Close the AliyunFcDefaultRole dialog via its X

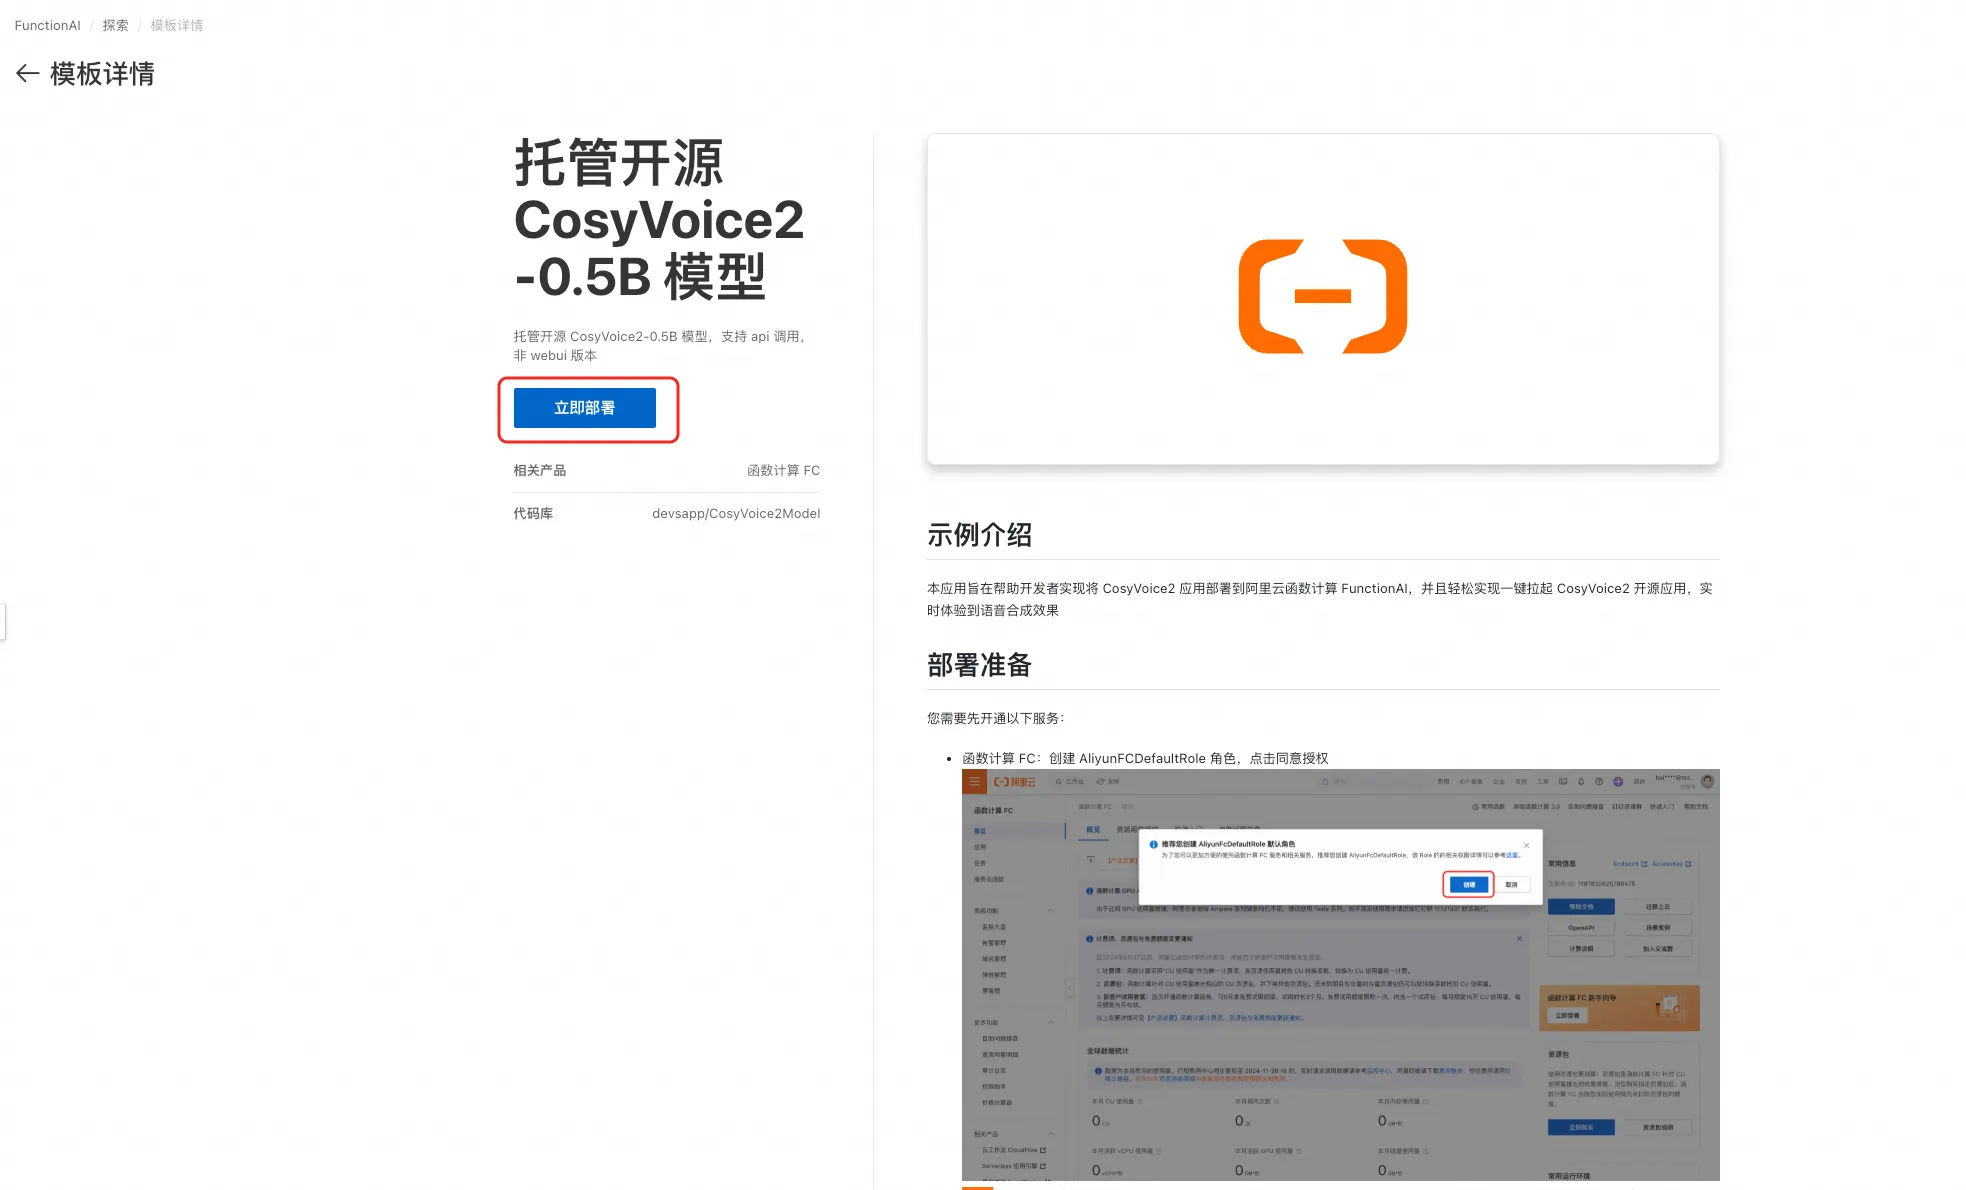[x=1526, y=845]
